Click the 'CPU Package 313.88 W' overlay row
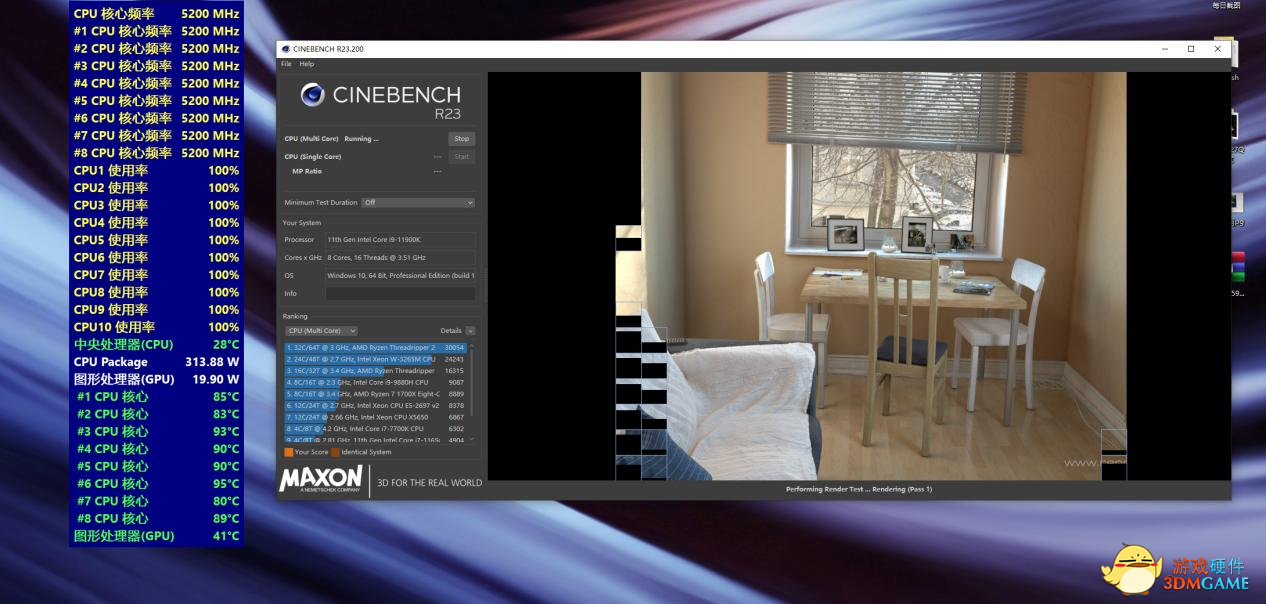The image size is (1266, 604). pyautogui.click(x=157, y=362)
